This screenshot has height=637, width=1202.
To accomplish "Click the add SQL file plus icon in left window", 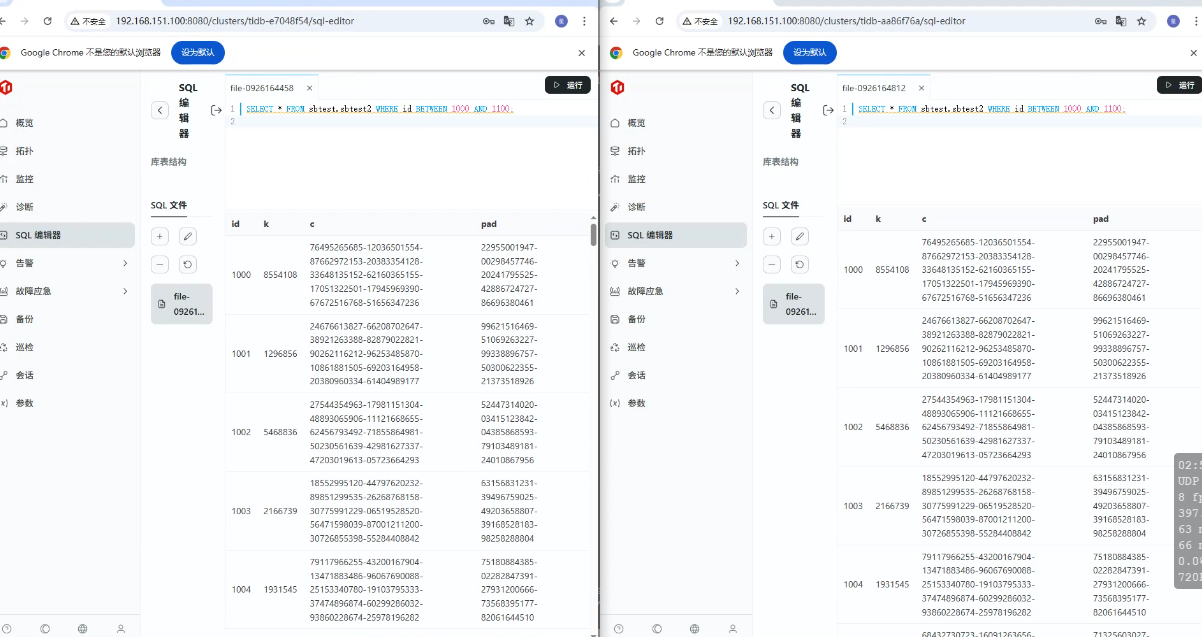I will (x=160, y=236).
